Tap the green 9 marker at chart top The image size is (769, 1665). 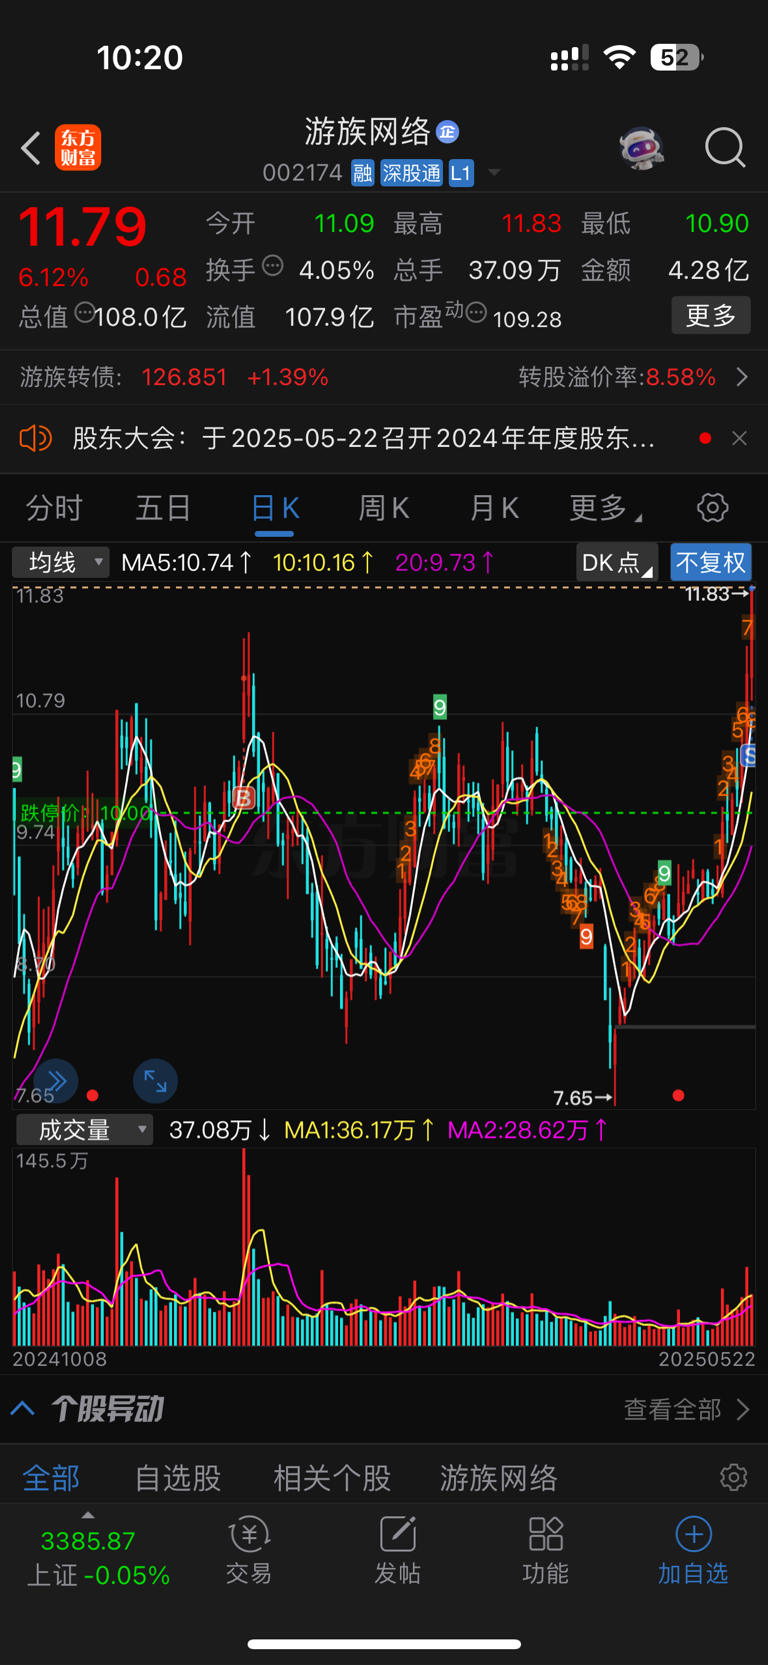440,708
